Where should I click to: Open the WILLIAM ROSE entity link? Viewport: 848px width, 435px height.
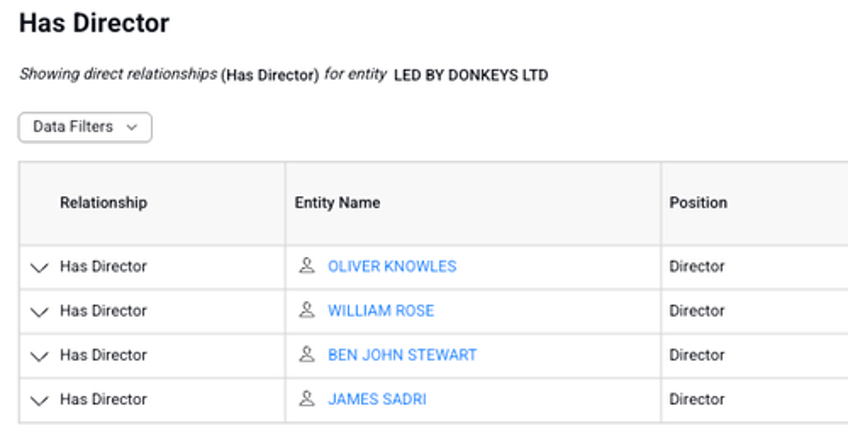click(x=381, y=311)
